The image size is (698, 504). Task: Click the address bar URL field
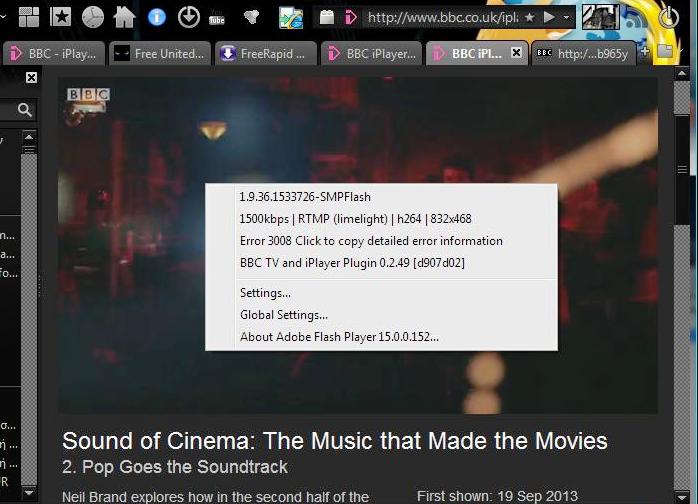tap(440, 17)
